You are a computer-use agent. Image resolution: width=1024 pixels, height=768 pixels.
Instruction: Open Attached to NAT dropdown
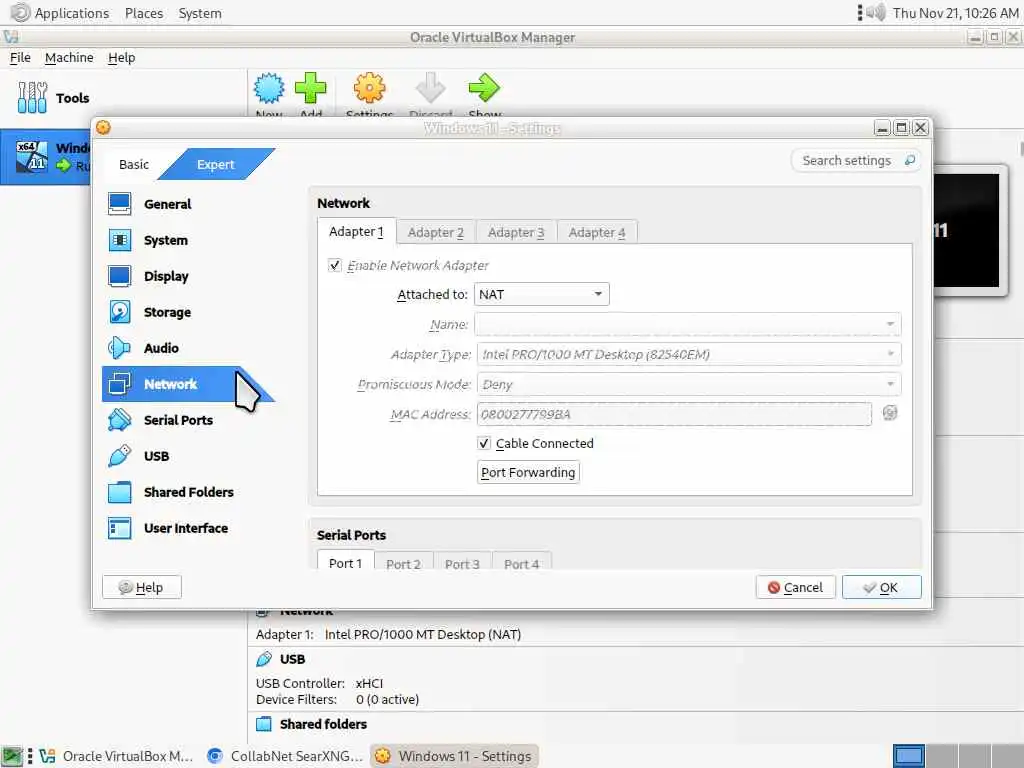click(541, 295)
